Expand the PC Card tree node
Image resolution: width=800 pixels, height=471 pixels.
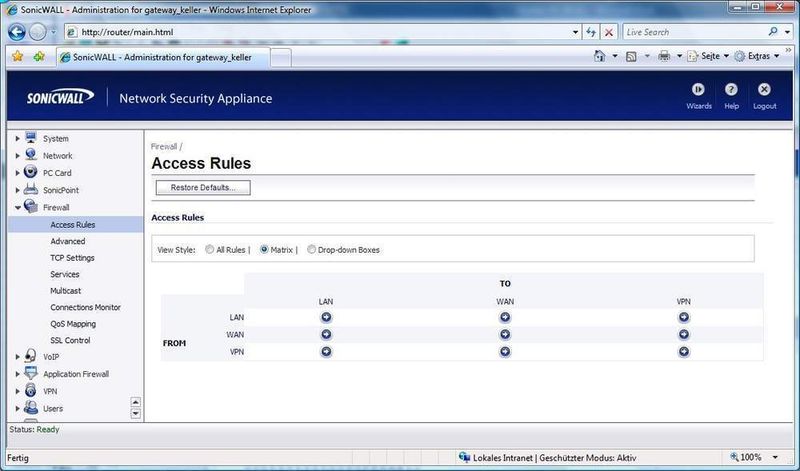pos(17,173)
